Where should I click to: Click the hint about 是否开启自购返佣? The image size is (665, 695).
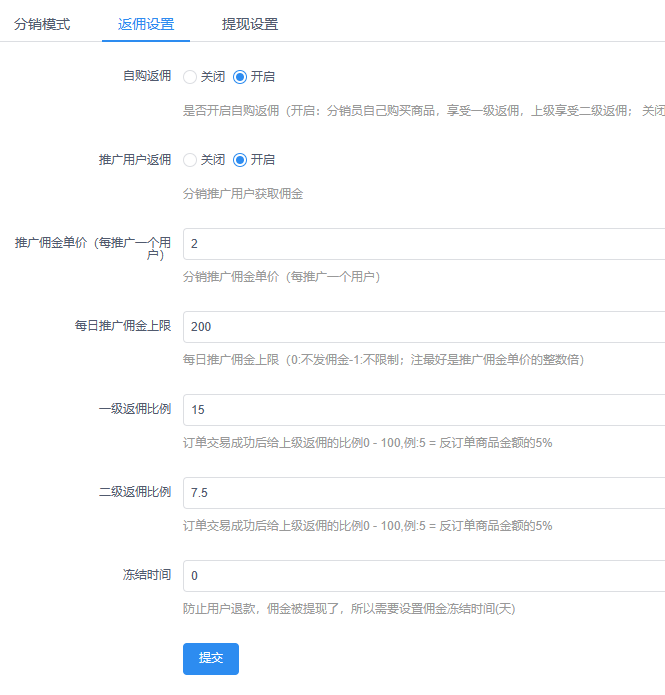(424, 111)
